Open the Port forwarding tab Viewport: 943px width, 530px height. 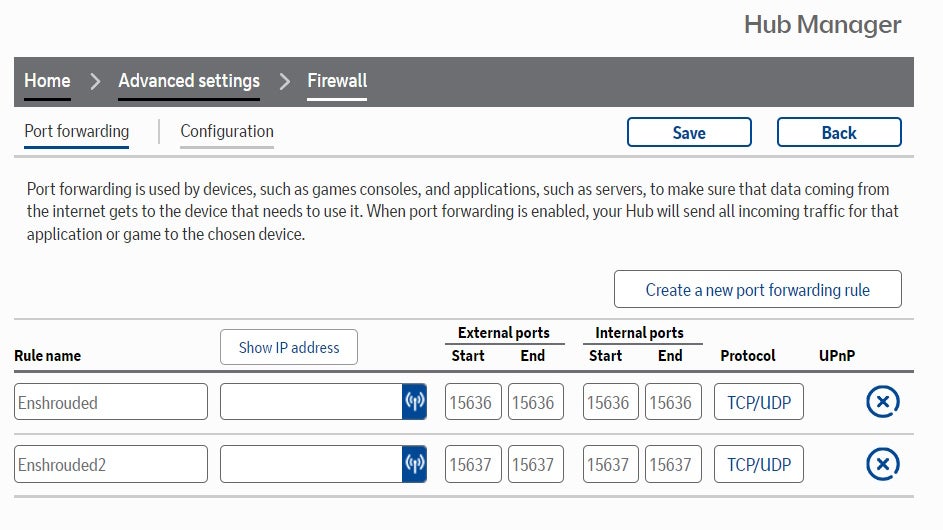[76, 132]
